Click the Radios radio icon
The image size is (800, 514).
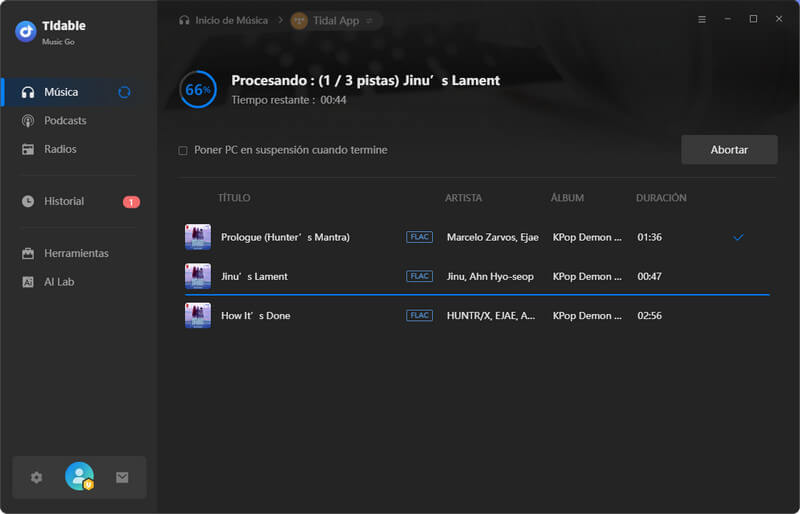coord(28,149)
